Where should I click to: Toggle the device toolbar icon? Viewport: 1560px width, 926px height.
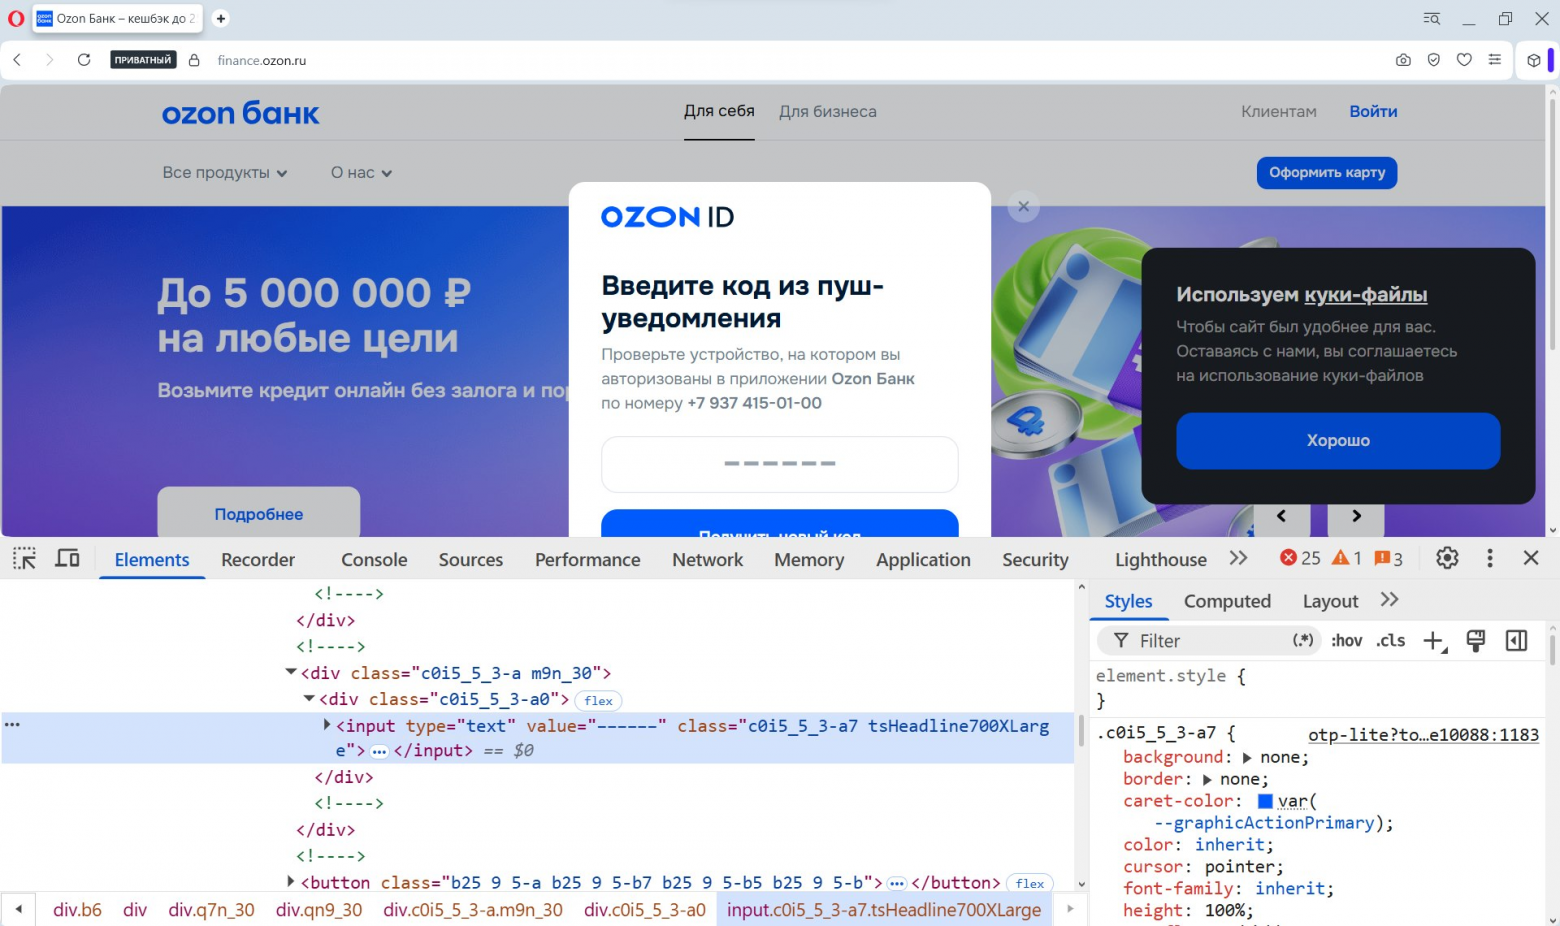tap(67, 559)
